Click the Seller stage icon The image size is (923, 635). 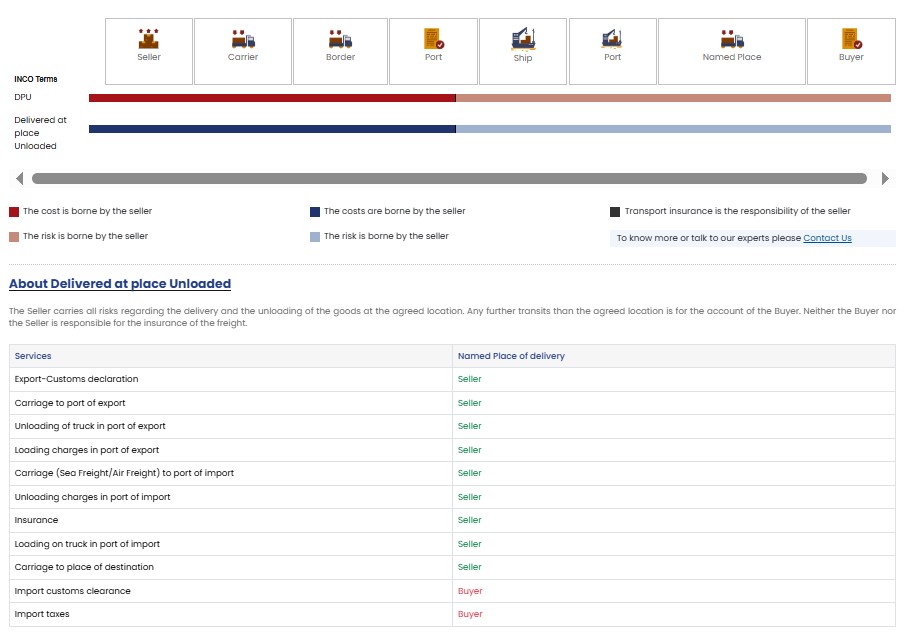148,39
